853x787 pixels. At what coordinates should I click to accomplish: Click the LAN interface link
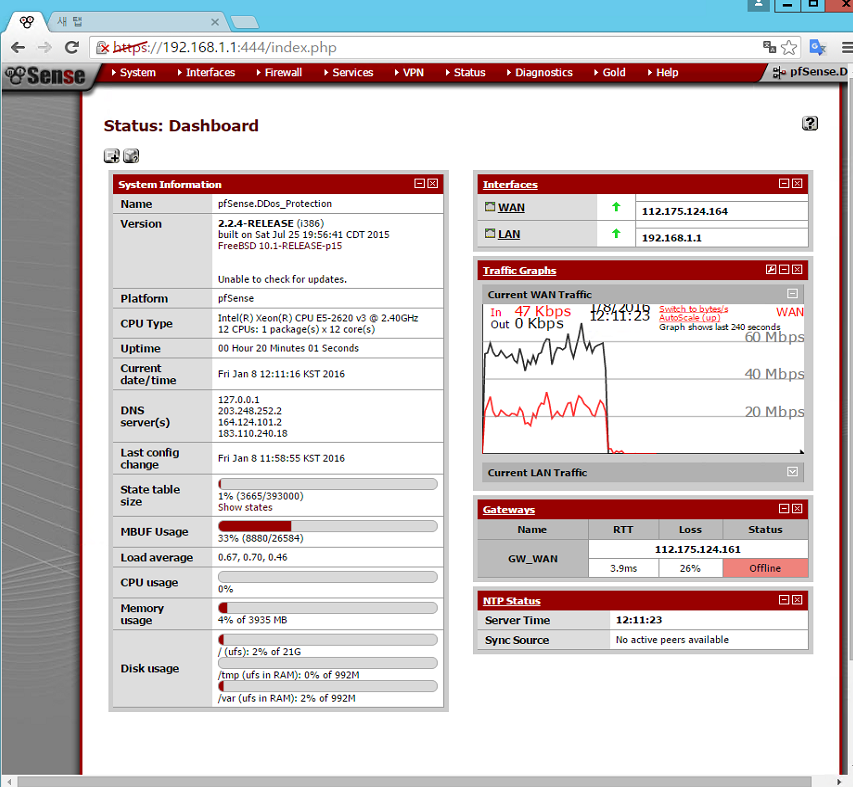pyautogui.click(x=509, y=234)
